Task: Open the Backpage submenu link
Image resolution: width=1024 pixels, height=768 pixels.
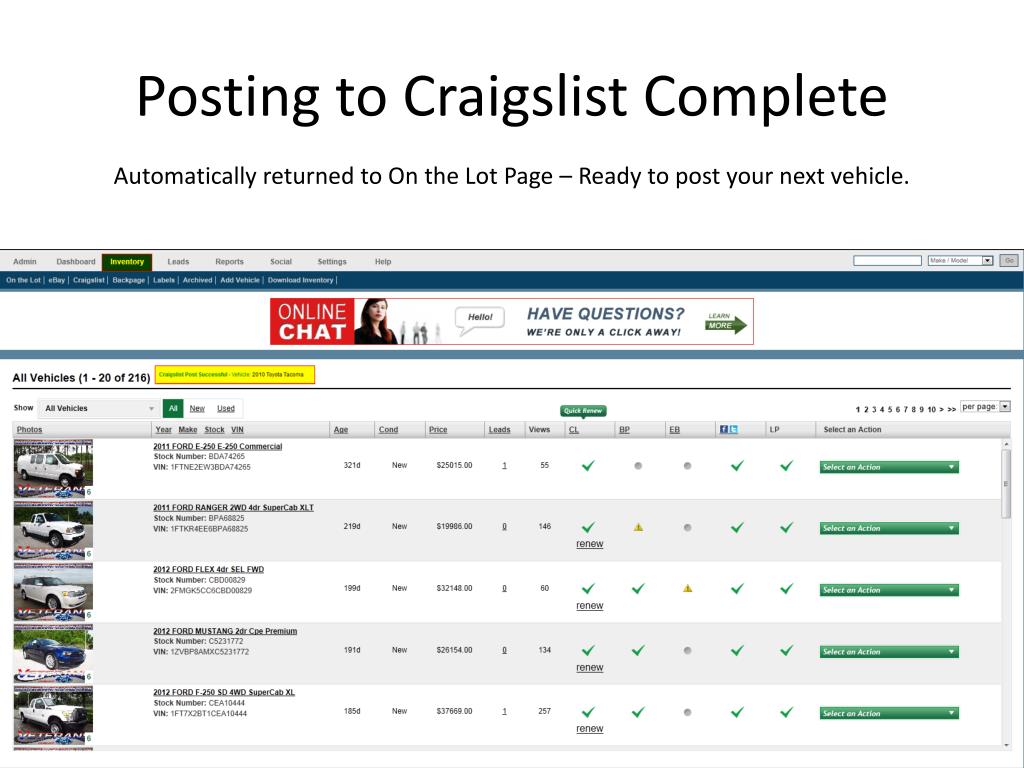Action: pyautogui.click(x=129, y=280)
